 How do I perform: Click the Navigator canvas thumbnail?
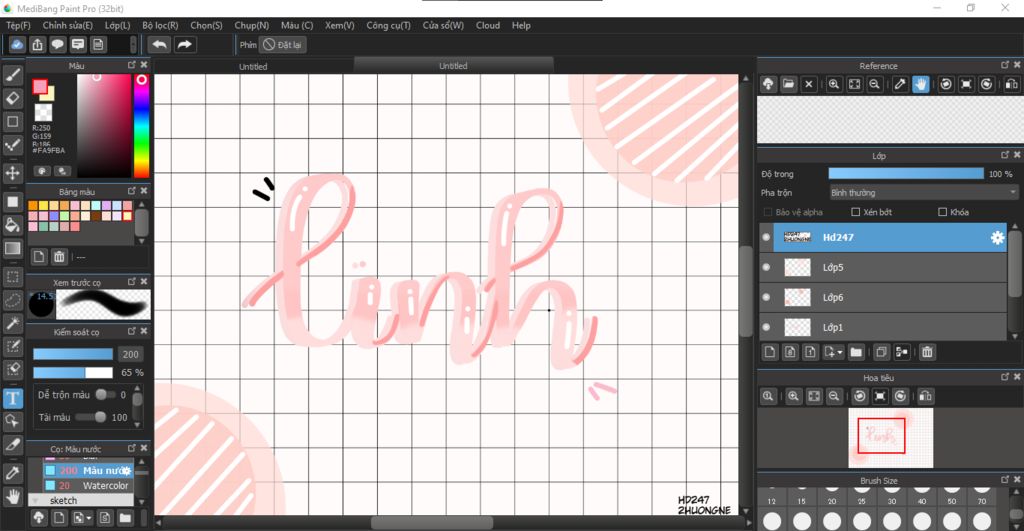pyautogui.click(x=891, y=438)
